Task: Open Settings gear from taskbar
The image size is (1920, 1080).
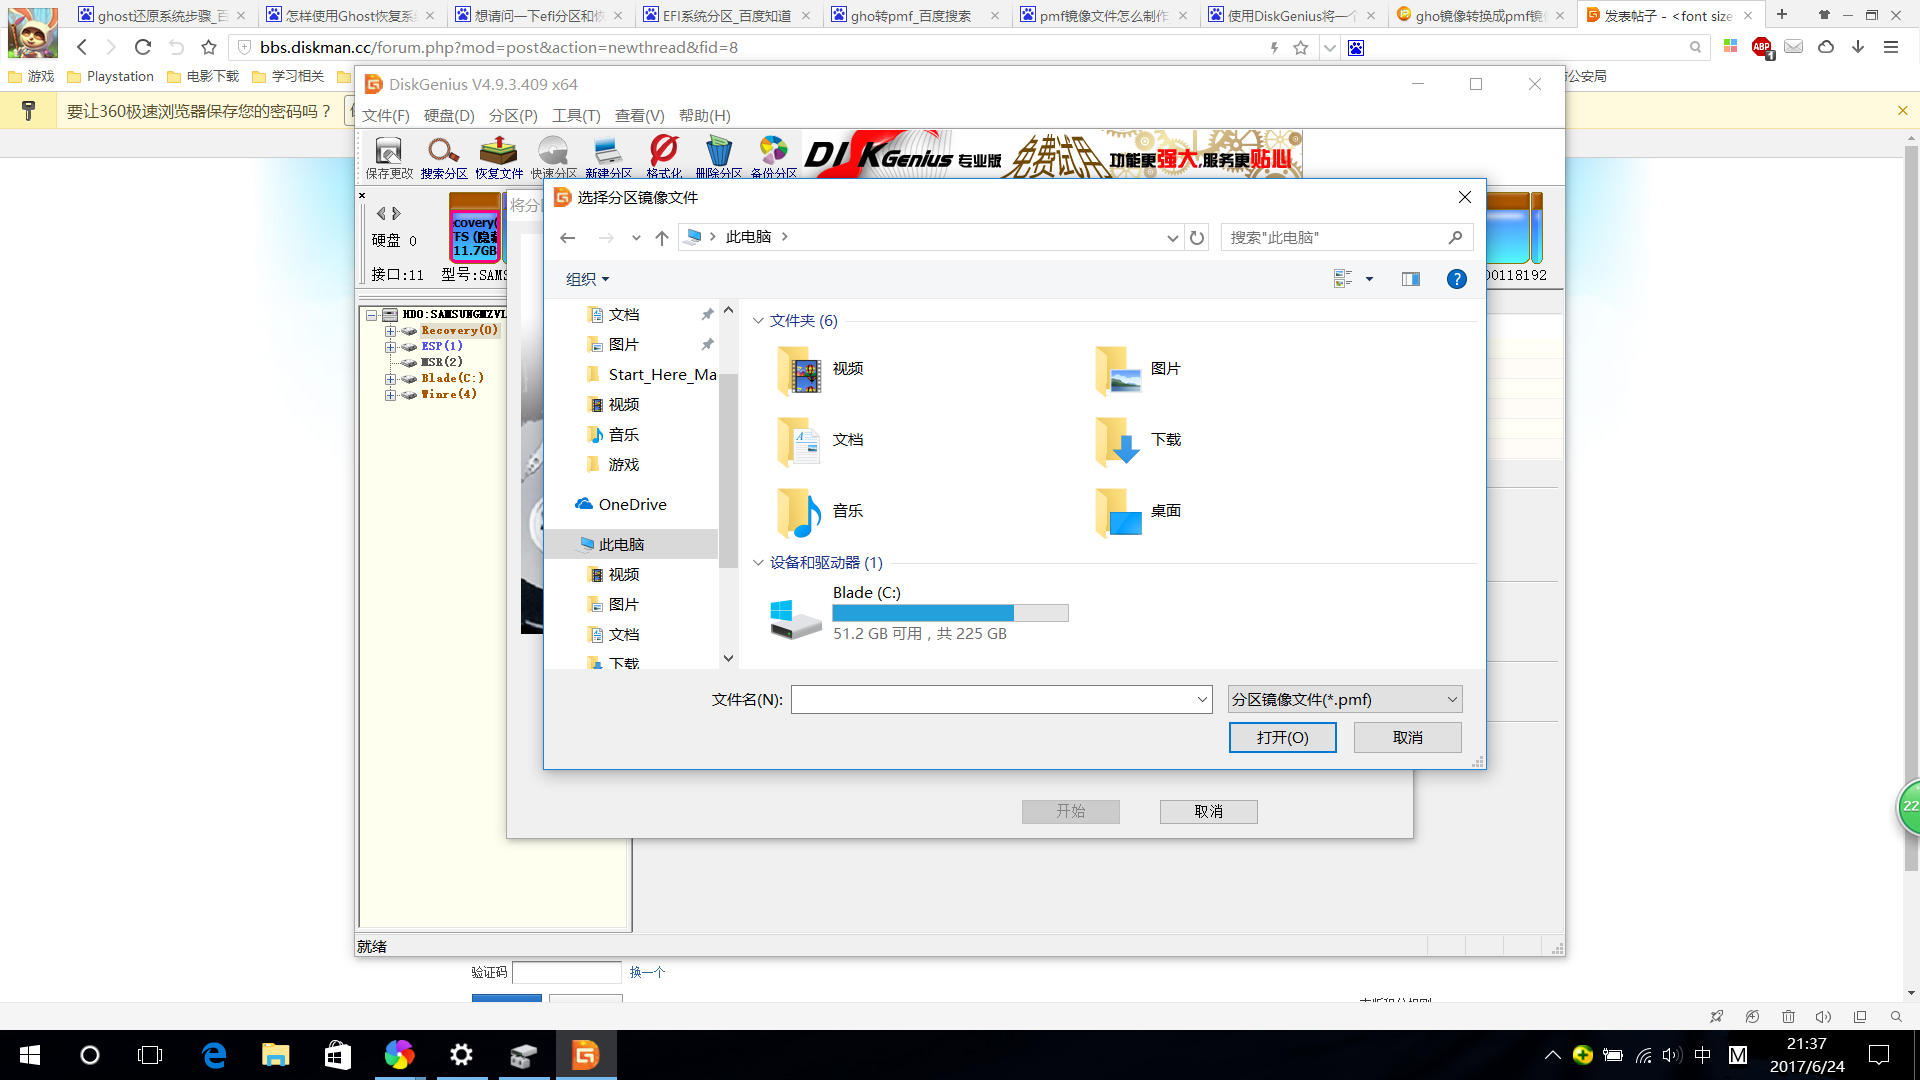Action: 461,1055
